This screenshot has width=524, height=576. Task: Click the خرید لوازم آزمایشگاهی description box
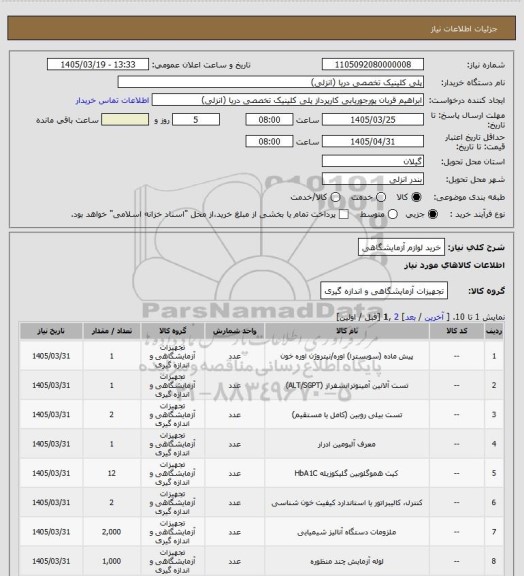click(401, 247)
